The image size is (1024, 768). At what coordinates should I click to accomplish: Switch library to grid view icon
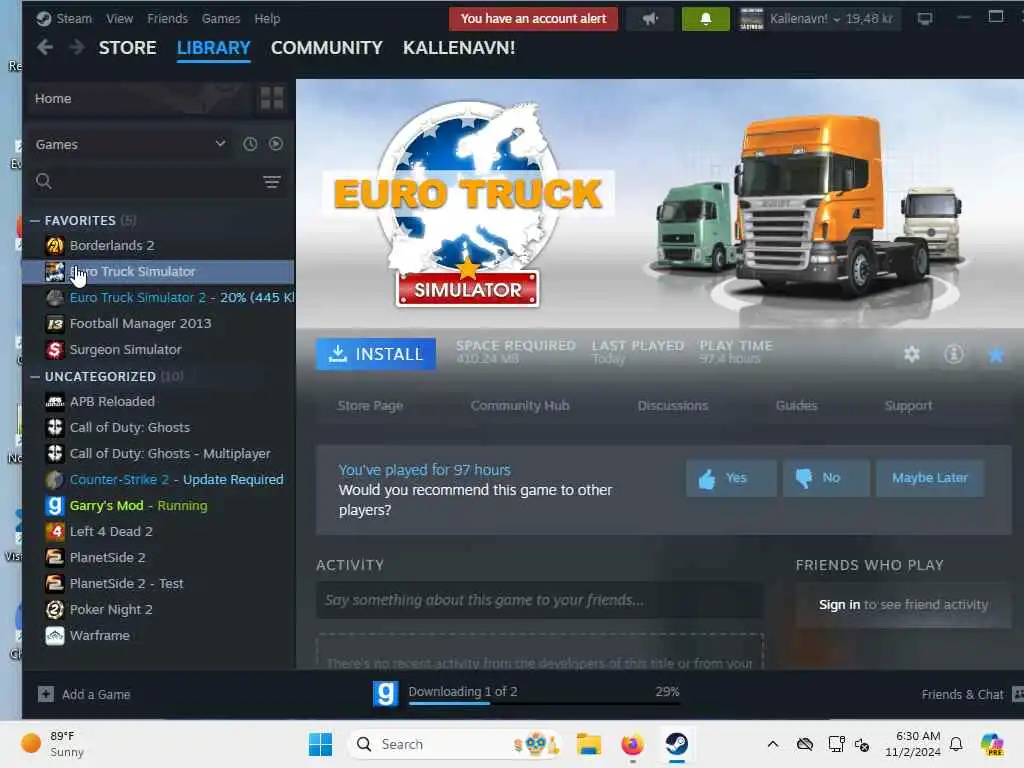pyautogui.click(x=272, y=99)
